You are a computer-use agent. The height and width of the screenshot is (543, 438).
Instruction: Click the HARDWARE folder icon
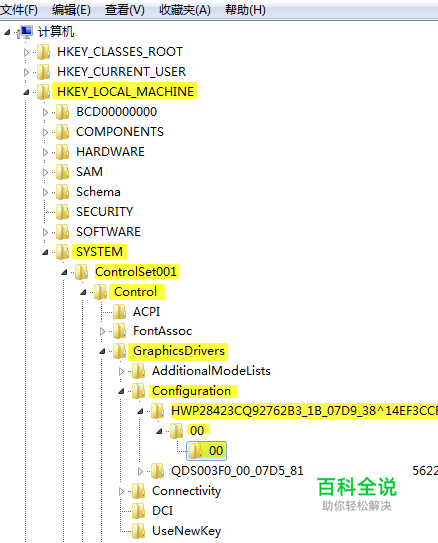[63, 152]
